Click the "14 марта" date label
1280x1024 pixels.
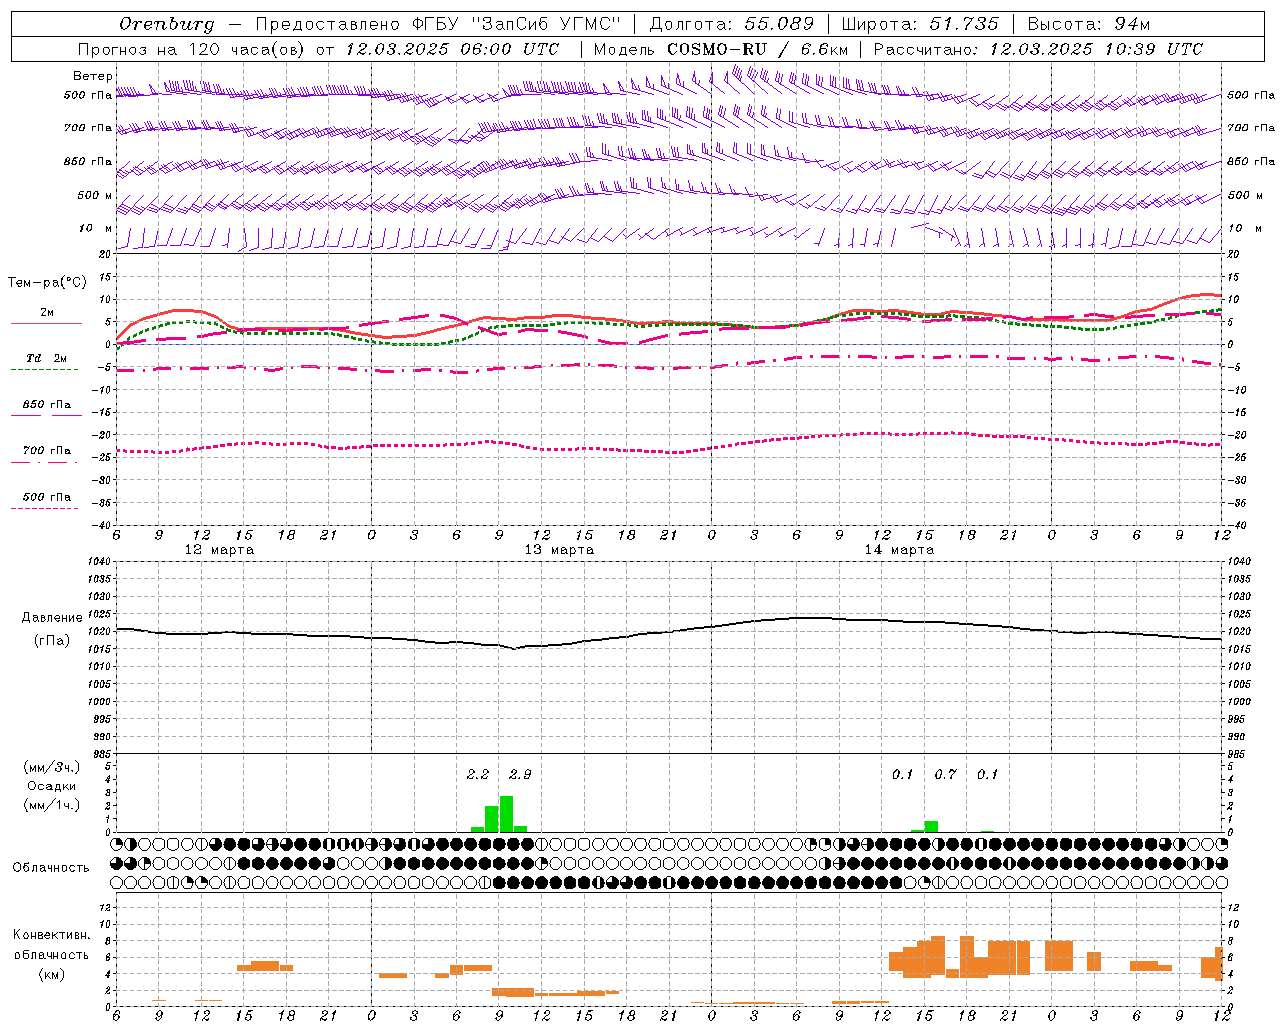(x=899, y=549)
